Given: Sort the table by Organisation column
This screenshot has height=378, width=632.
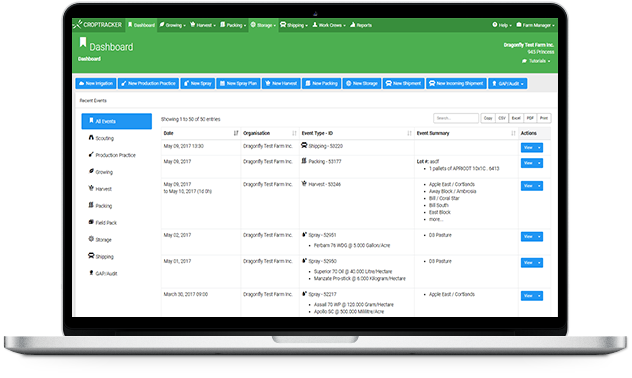Looking at the screenshot, I should tap(294, 133).
